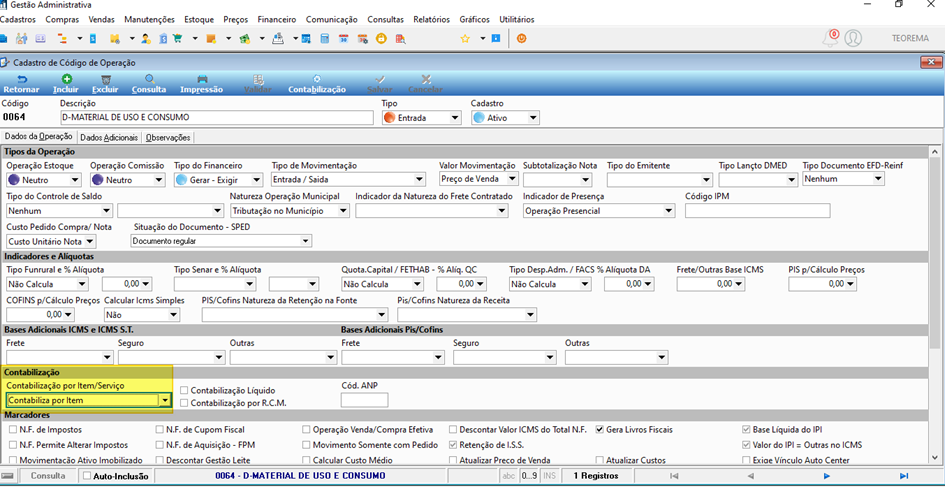Click the TEOREMA user label

click(x=910, y=38)
